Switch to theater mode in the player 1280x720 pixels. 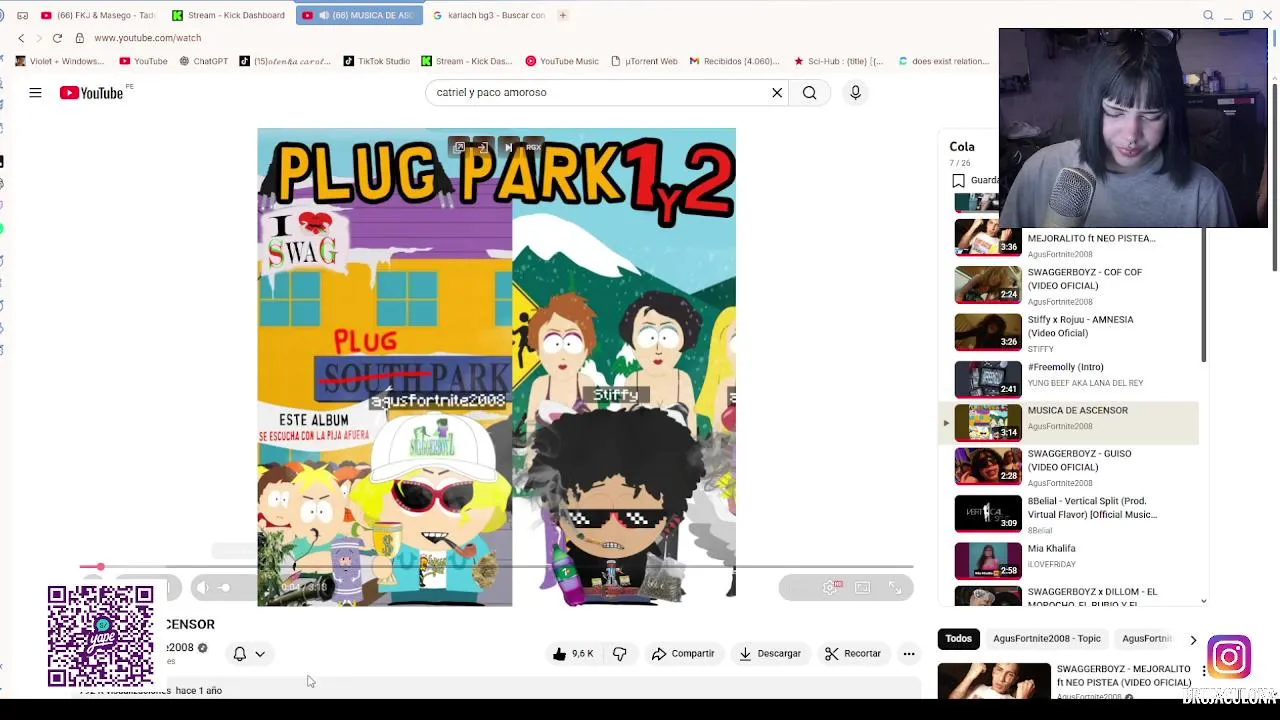(x=862, y=588)
